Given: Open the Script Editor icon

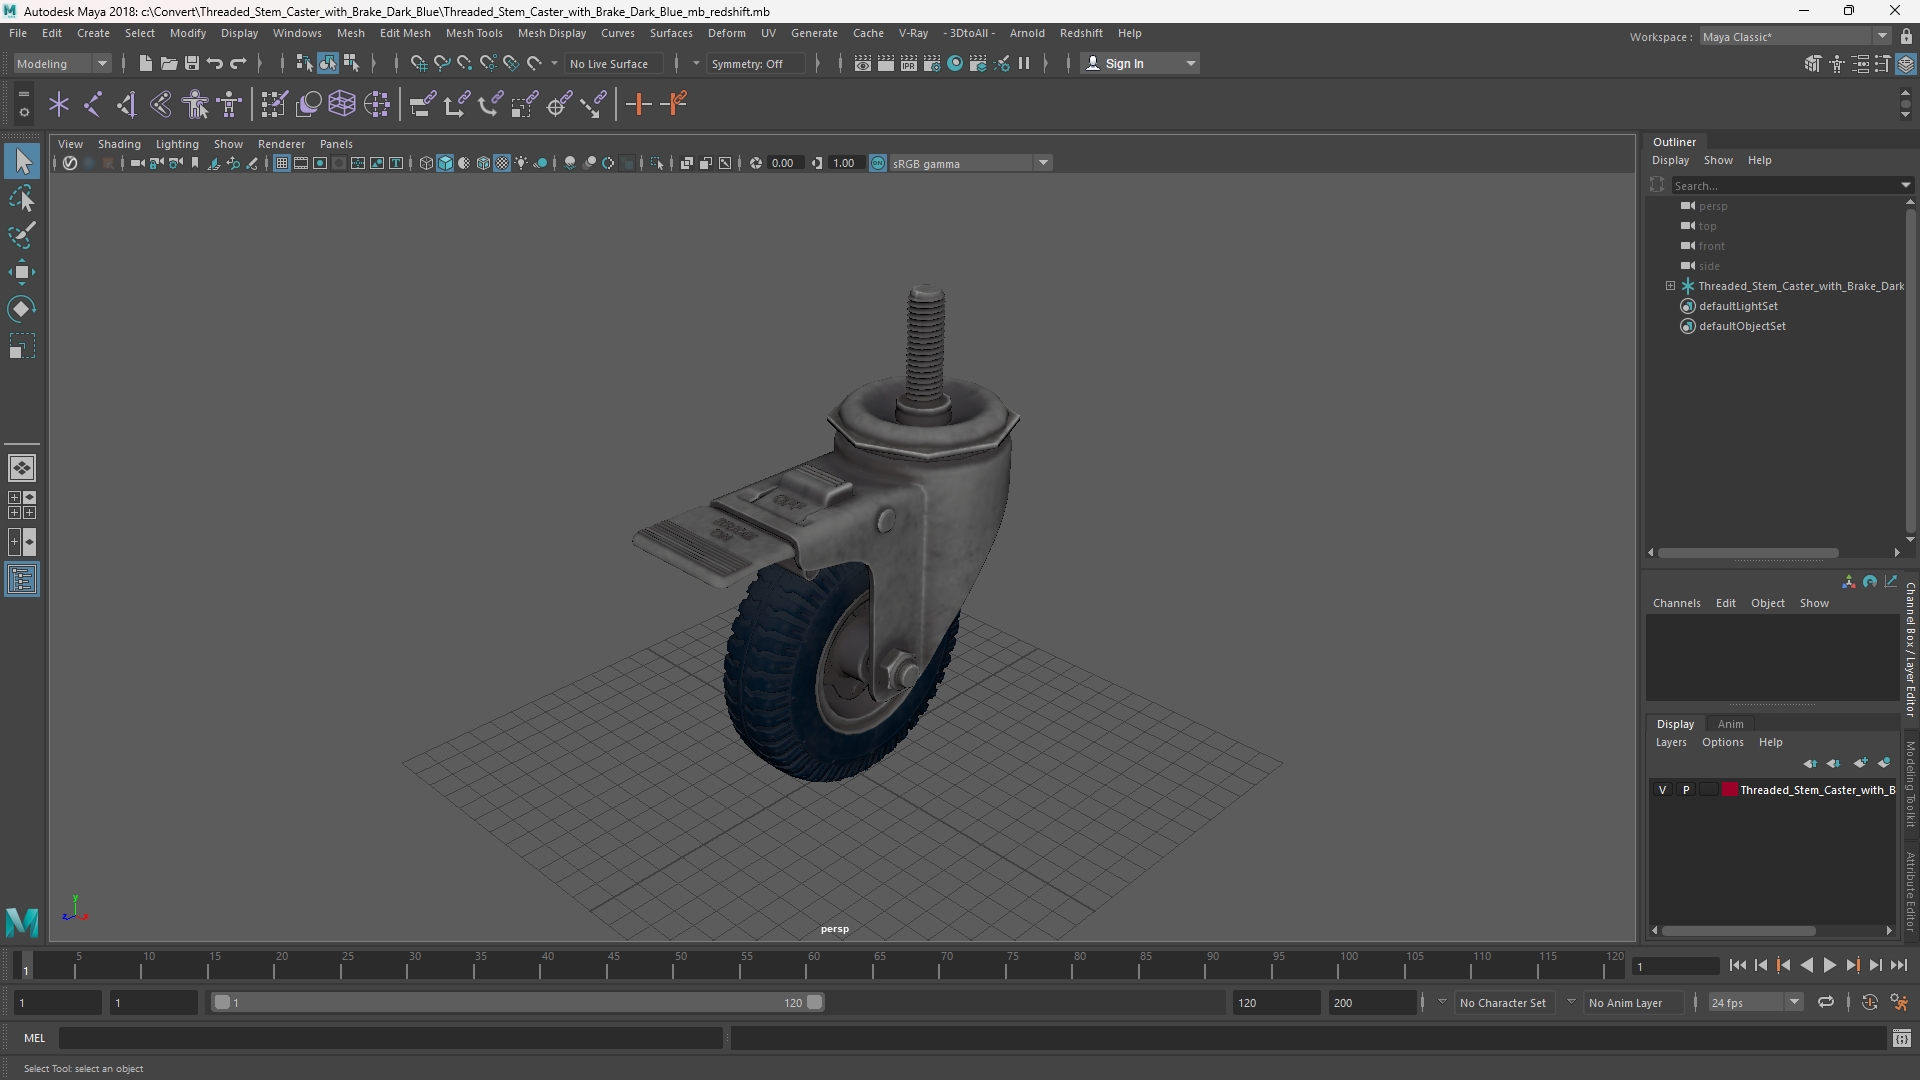Looking at the screenshot, I should 1901,1039.
